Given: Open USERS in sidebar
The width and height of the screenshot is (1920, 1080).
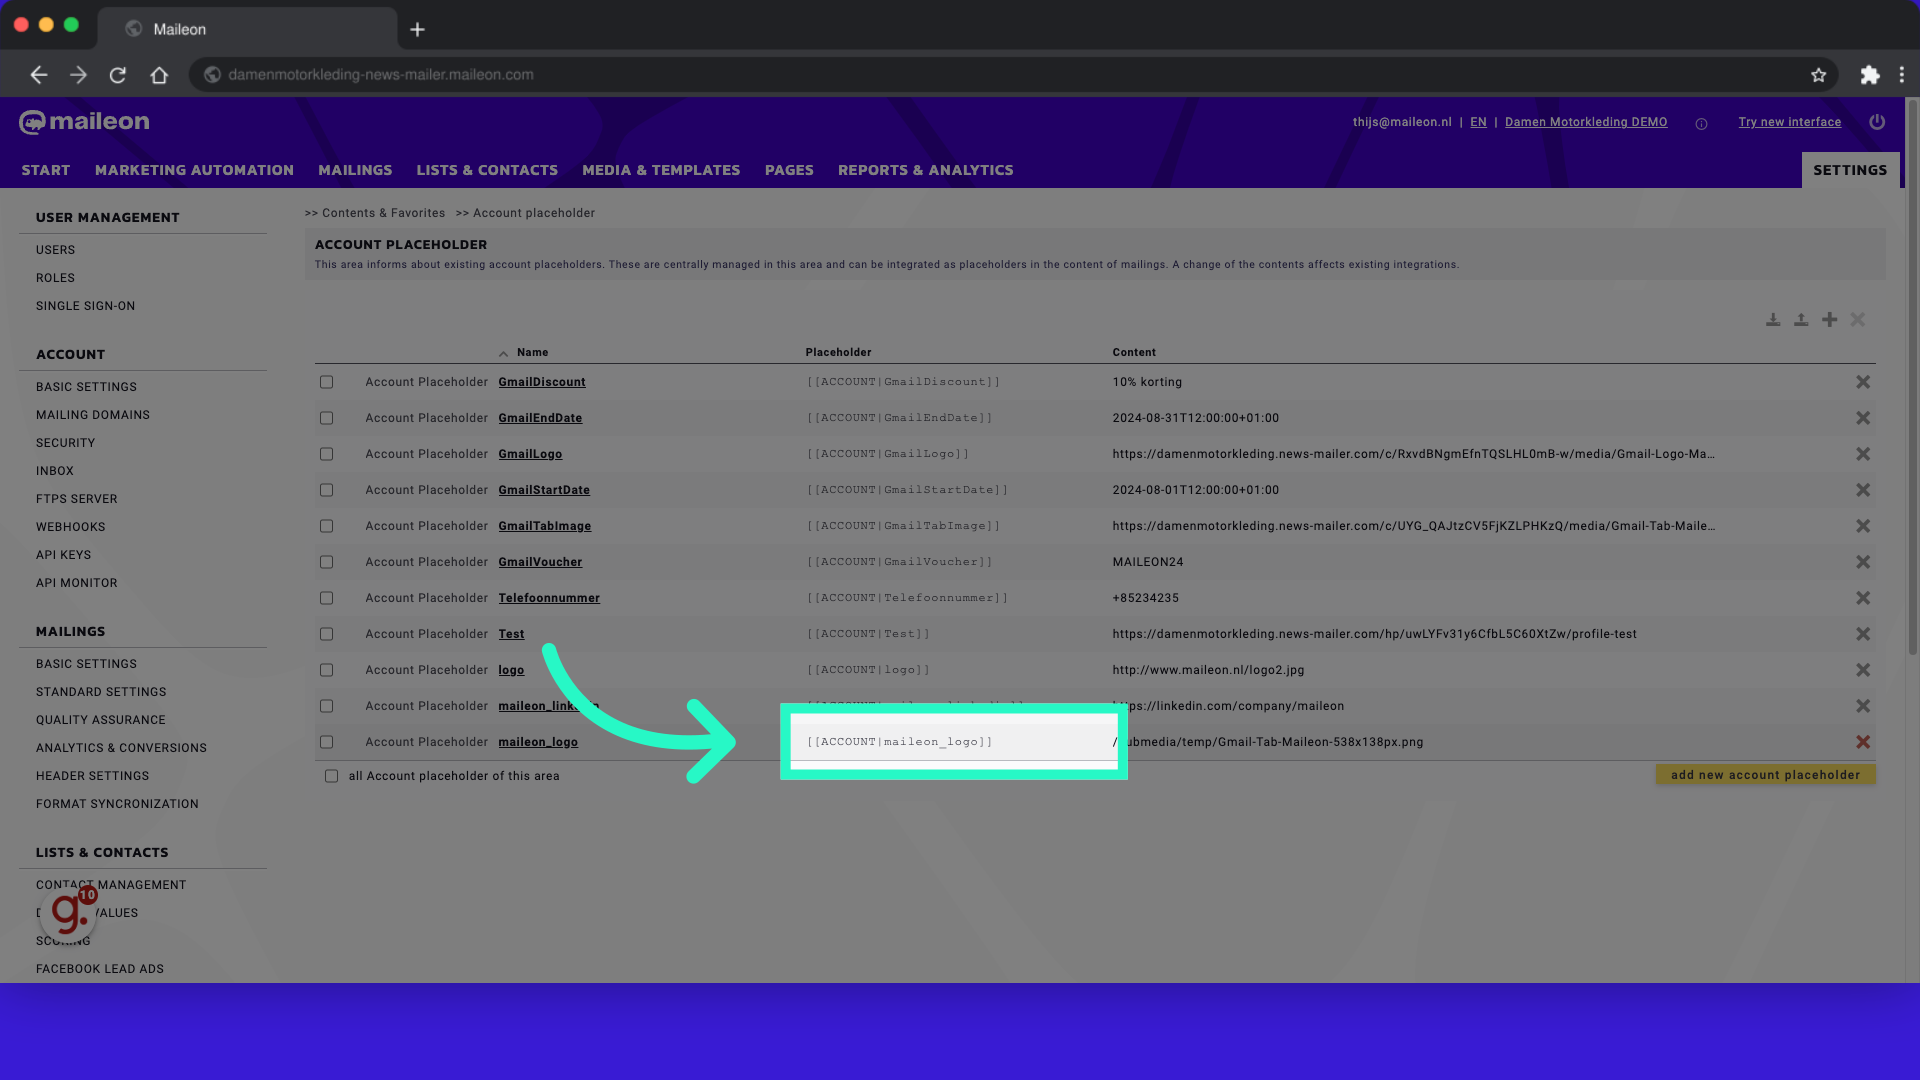Looking at the screenshot, I should point(55,250).
